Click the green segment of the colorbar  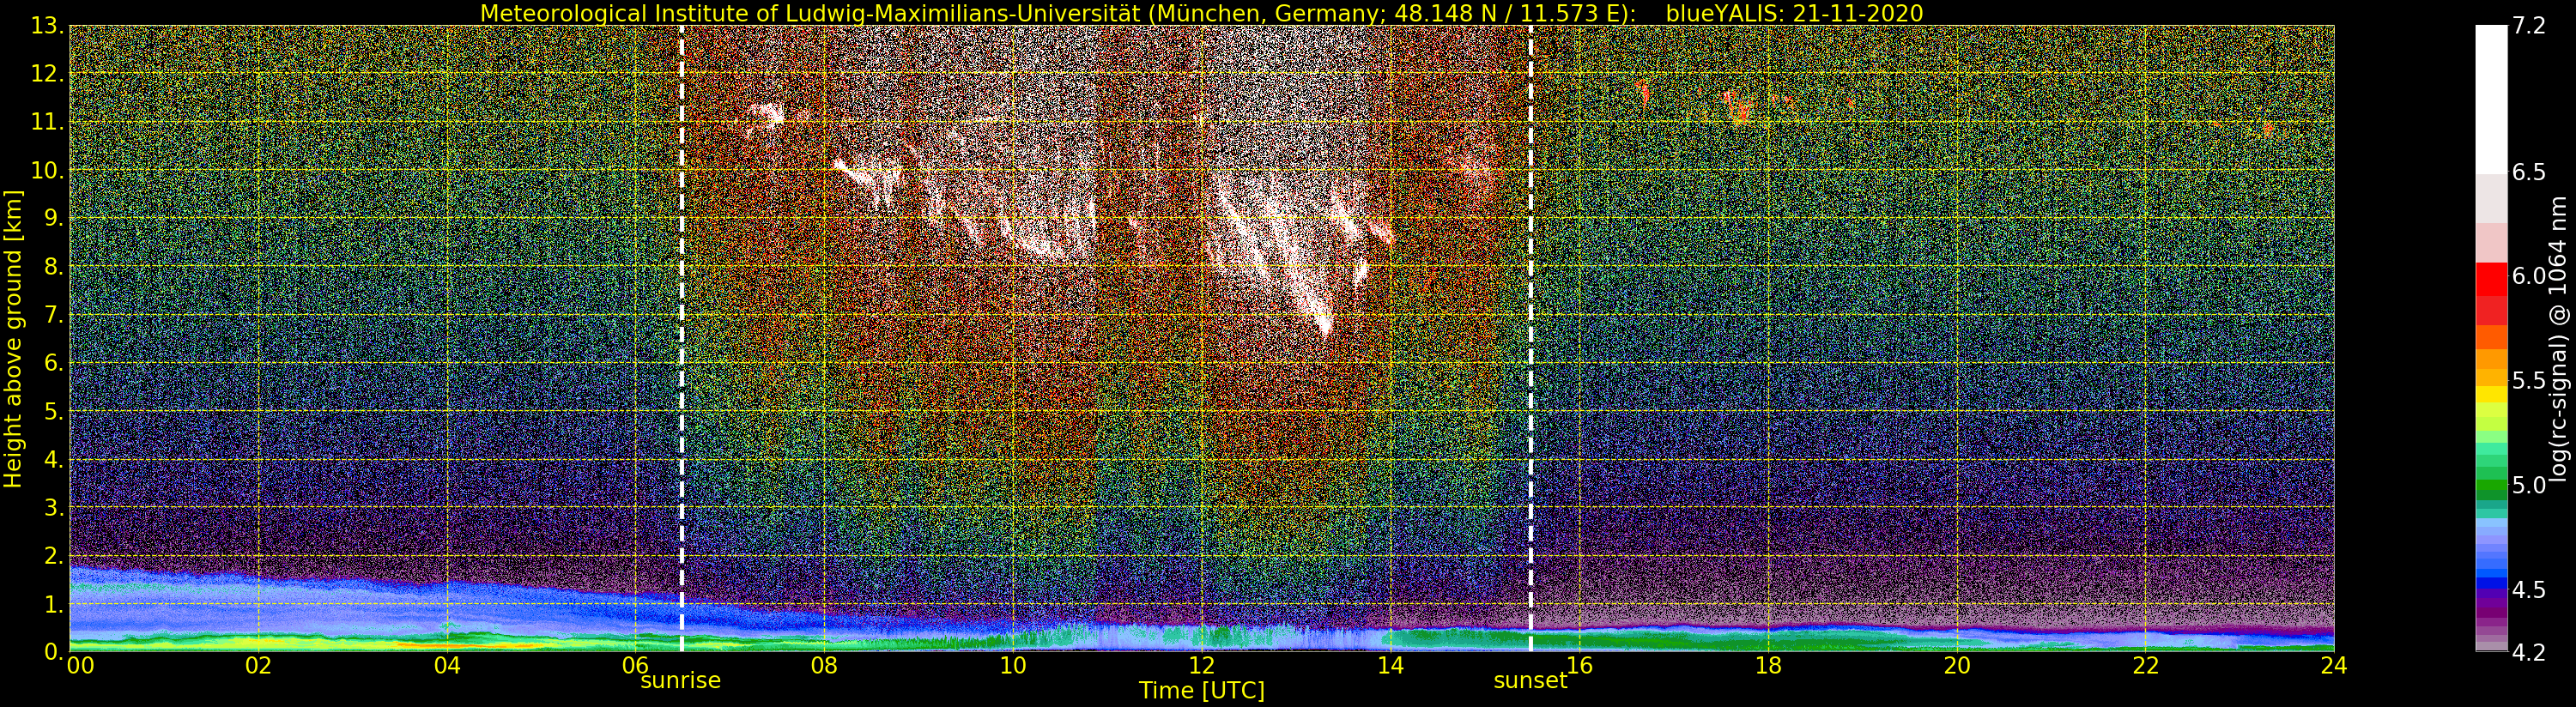click(2491, 486)
